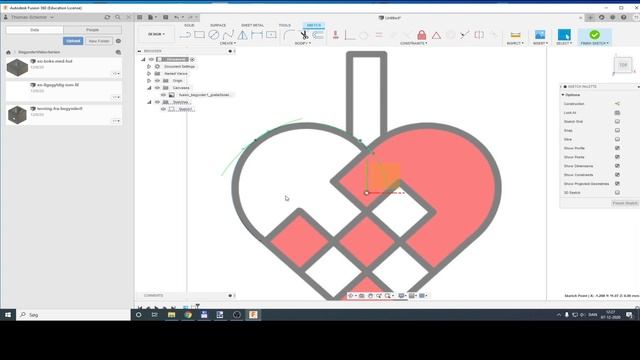The height and width of the screenshot is (360, 640).
Task: Toggle the Snap checkbox
Action: (x=617, y=131)
